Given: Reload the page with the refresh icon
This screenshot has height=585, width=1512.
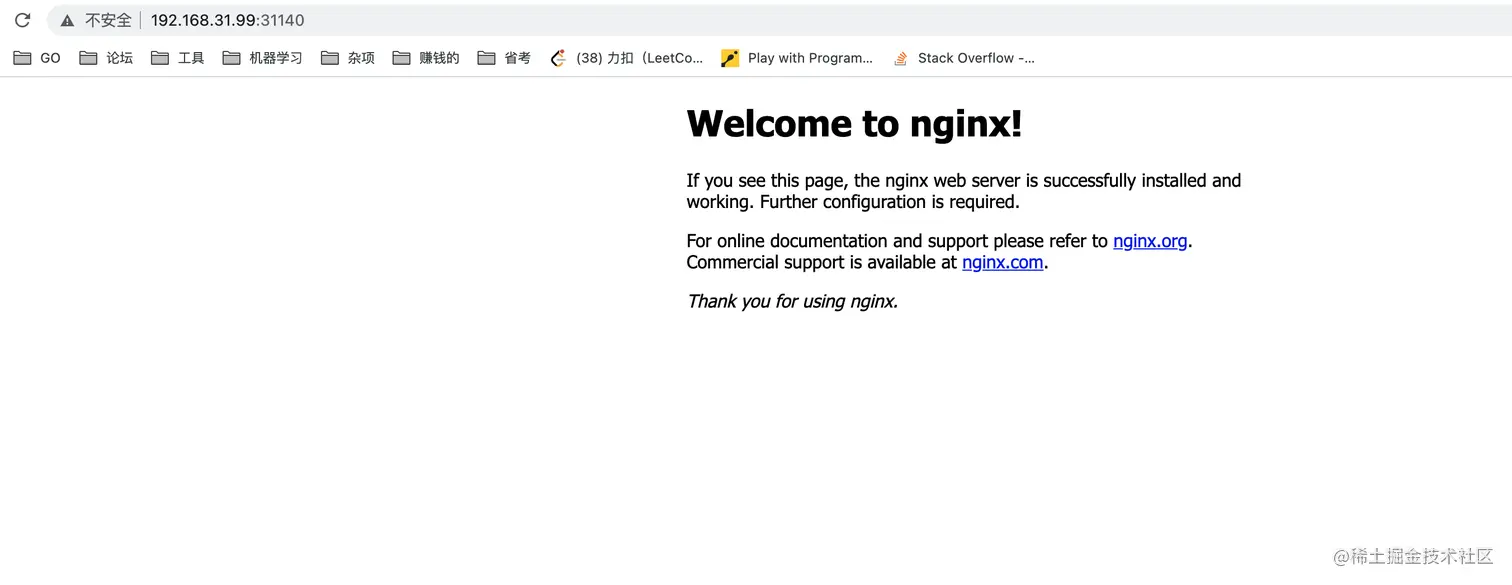Looking at the screenshot, I should pos(22,20).
